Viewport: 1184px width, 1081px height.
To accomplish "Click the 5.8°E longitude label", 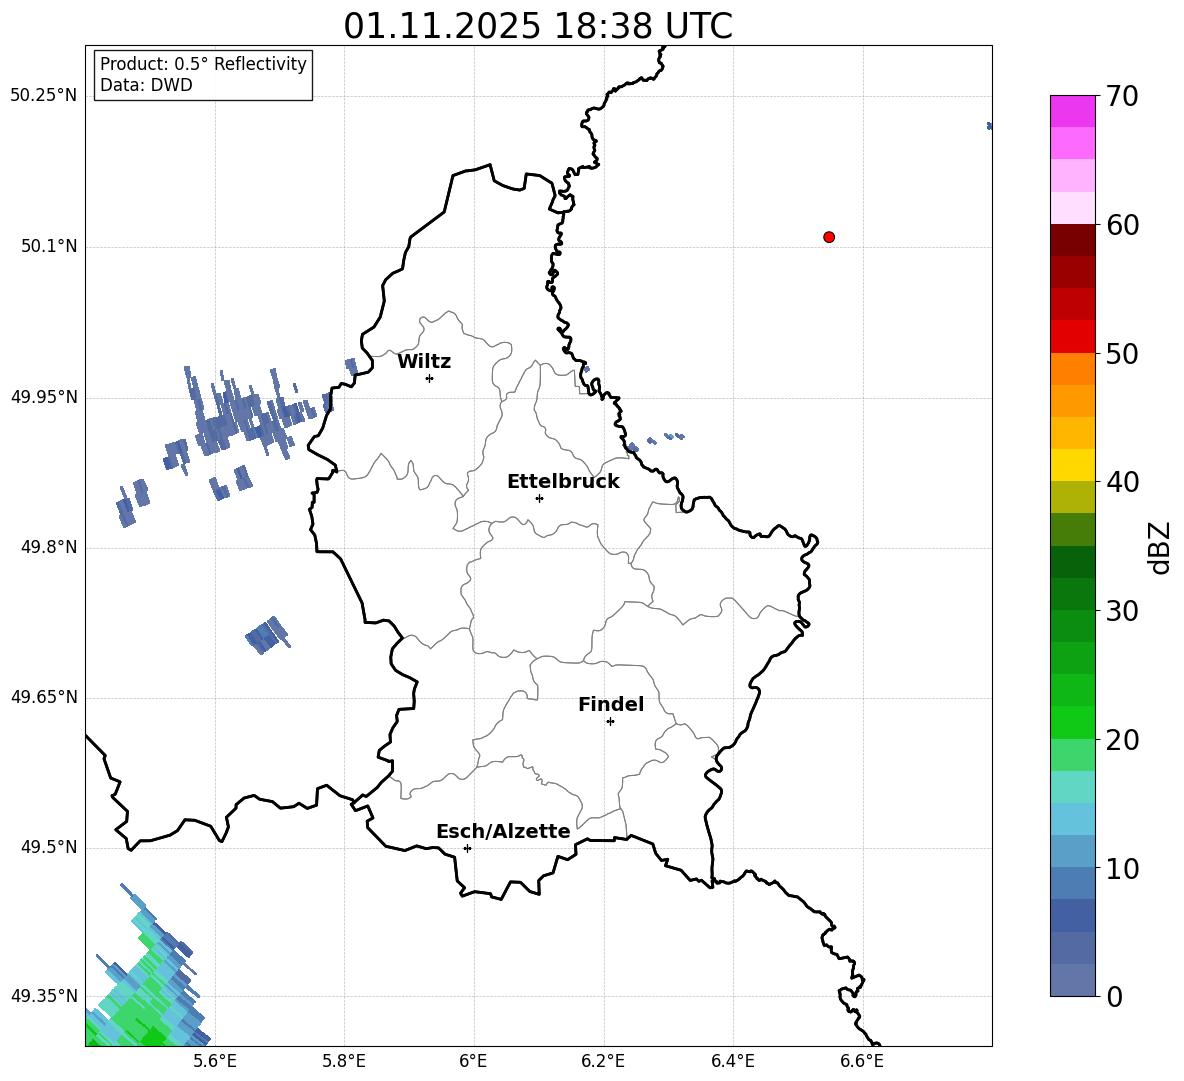I will 344,1061.
